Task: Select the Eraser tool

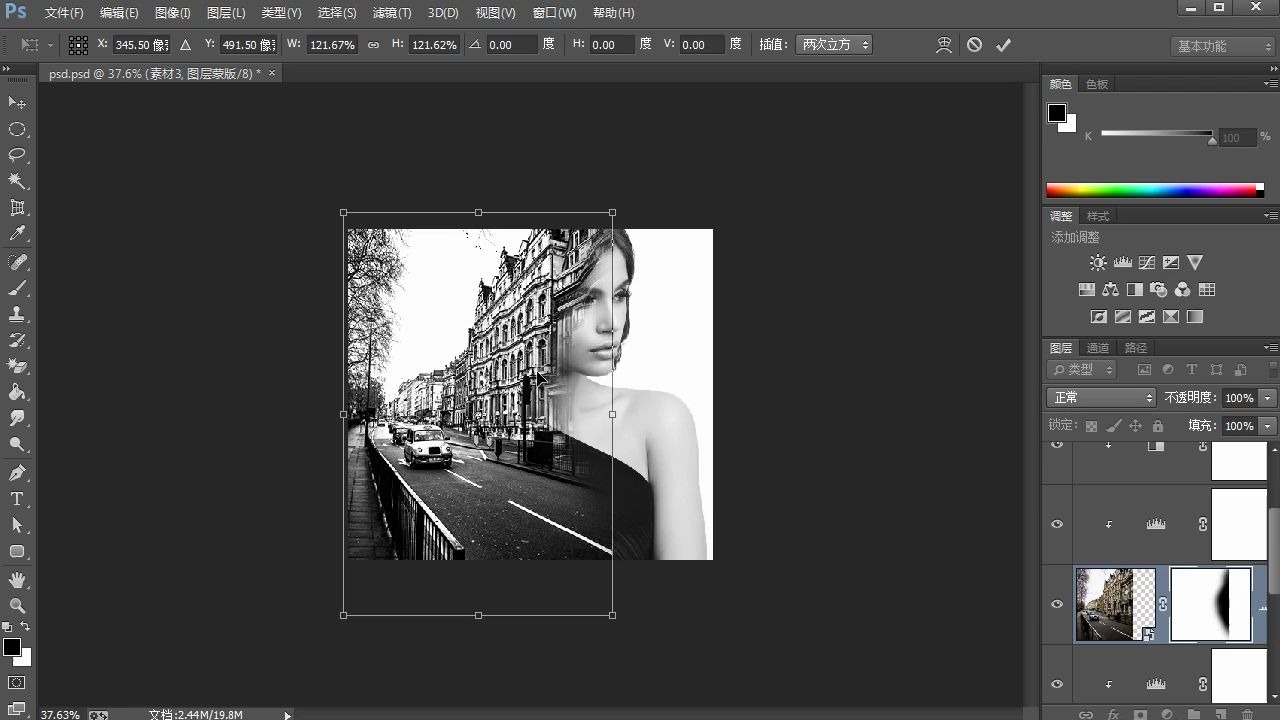Action: pyautogui.click(x=17, y=366)
